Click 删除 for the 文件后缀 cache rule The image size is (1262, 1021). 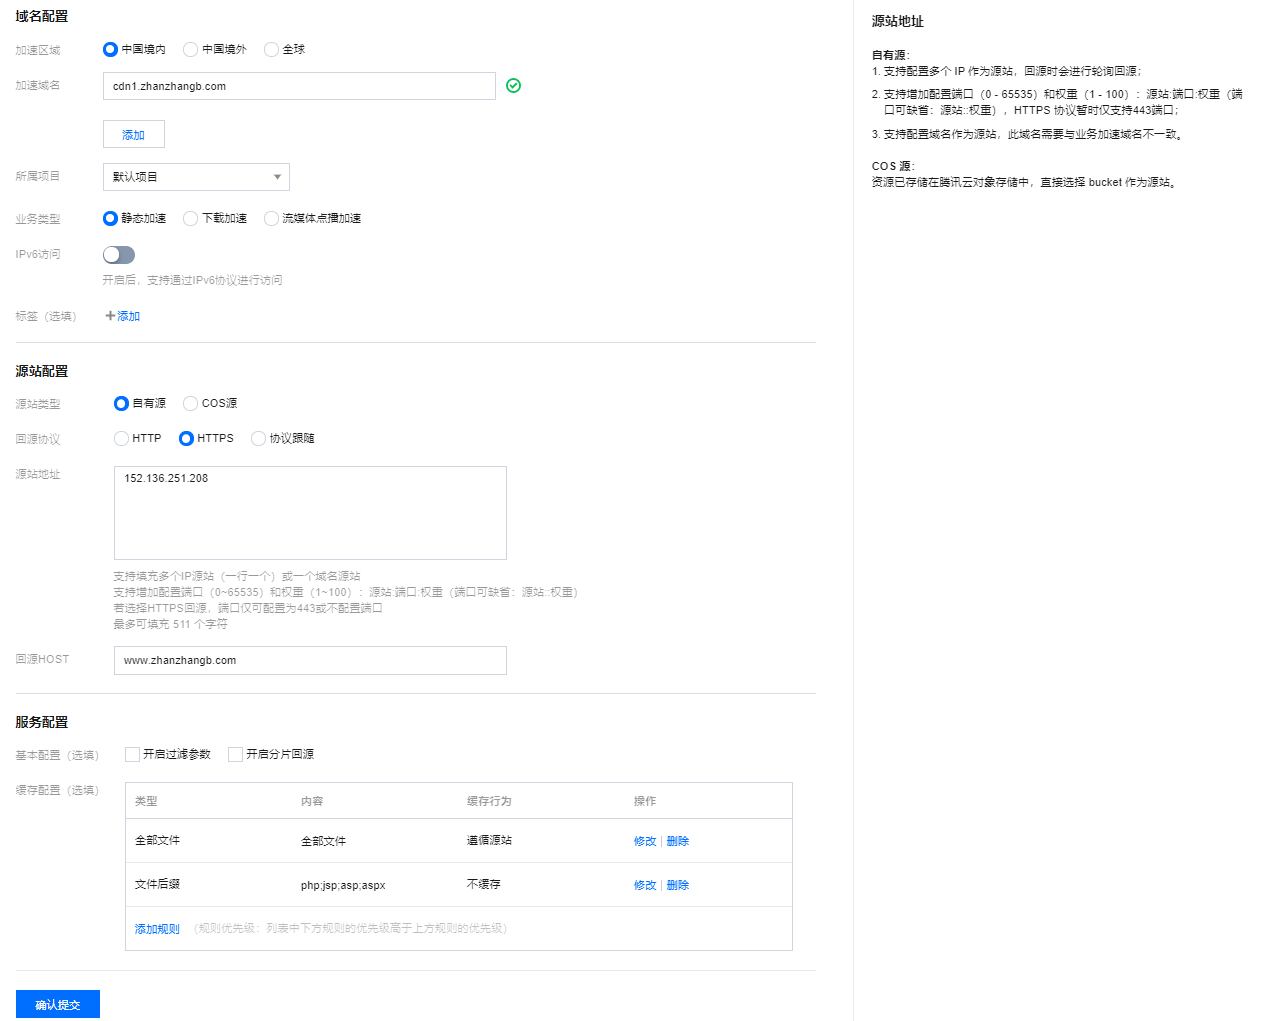tap(678, 885)
